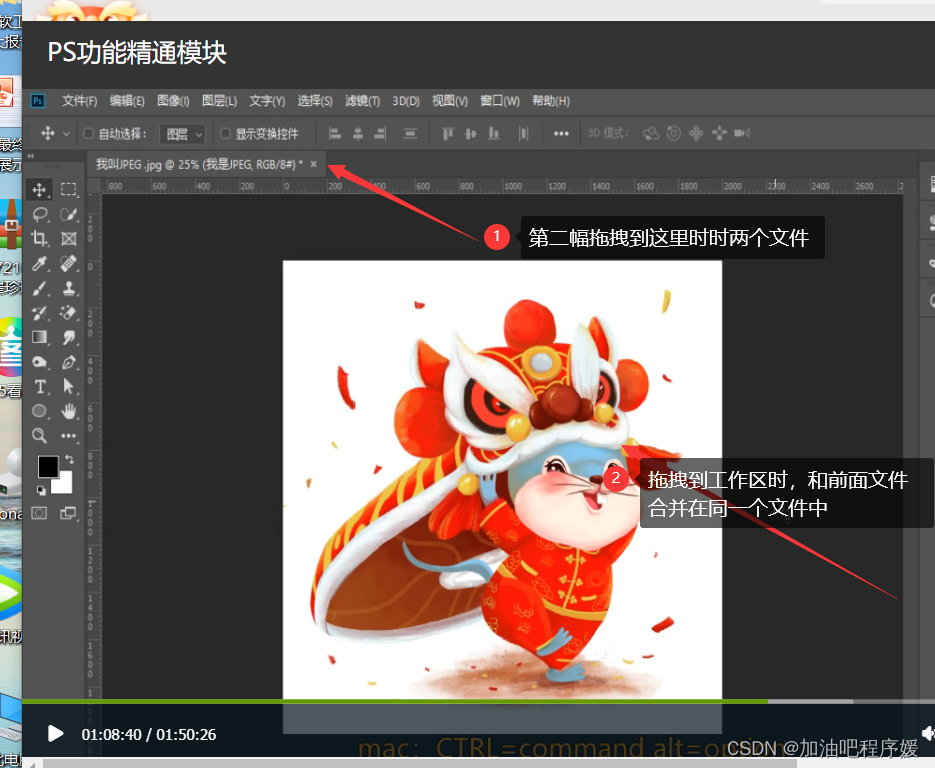Screen dimensions: 935x768
Task: Select the Horizontal Type tool
Action: click(39, 387)
